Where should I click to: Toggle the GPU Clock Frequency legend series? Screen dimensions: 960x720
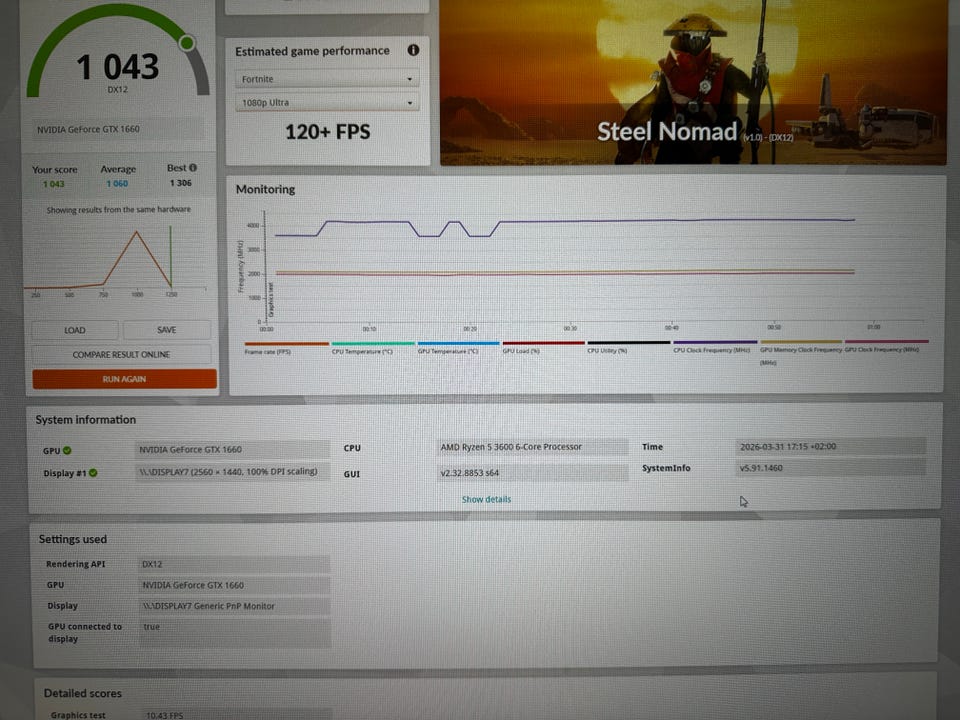click(x=887, y=346)
